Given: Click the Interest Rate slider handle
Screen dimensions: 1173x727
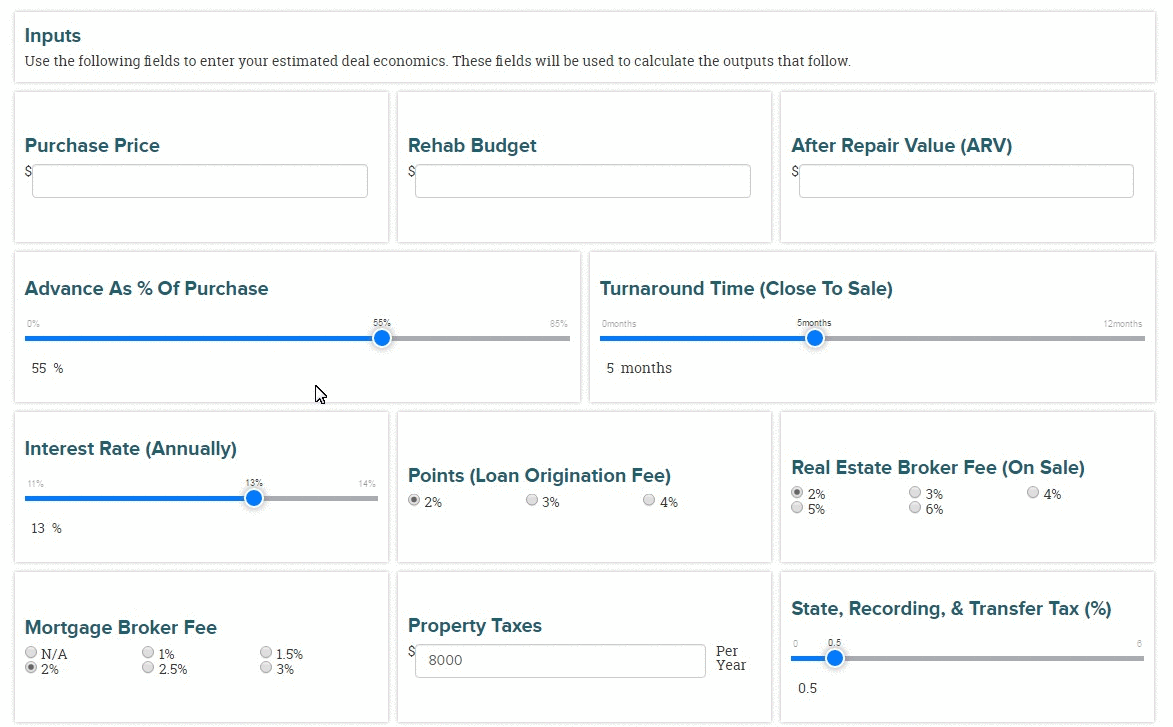Looking at the screenshot, I should [x=254, y=498].
